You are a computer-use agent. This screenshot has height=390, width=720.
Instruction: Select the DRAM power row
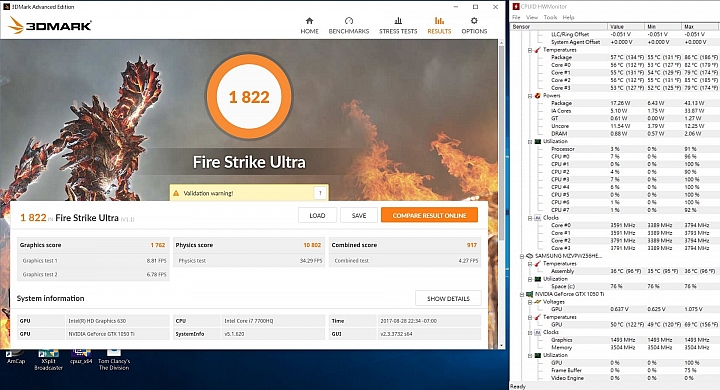[615, 134]
